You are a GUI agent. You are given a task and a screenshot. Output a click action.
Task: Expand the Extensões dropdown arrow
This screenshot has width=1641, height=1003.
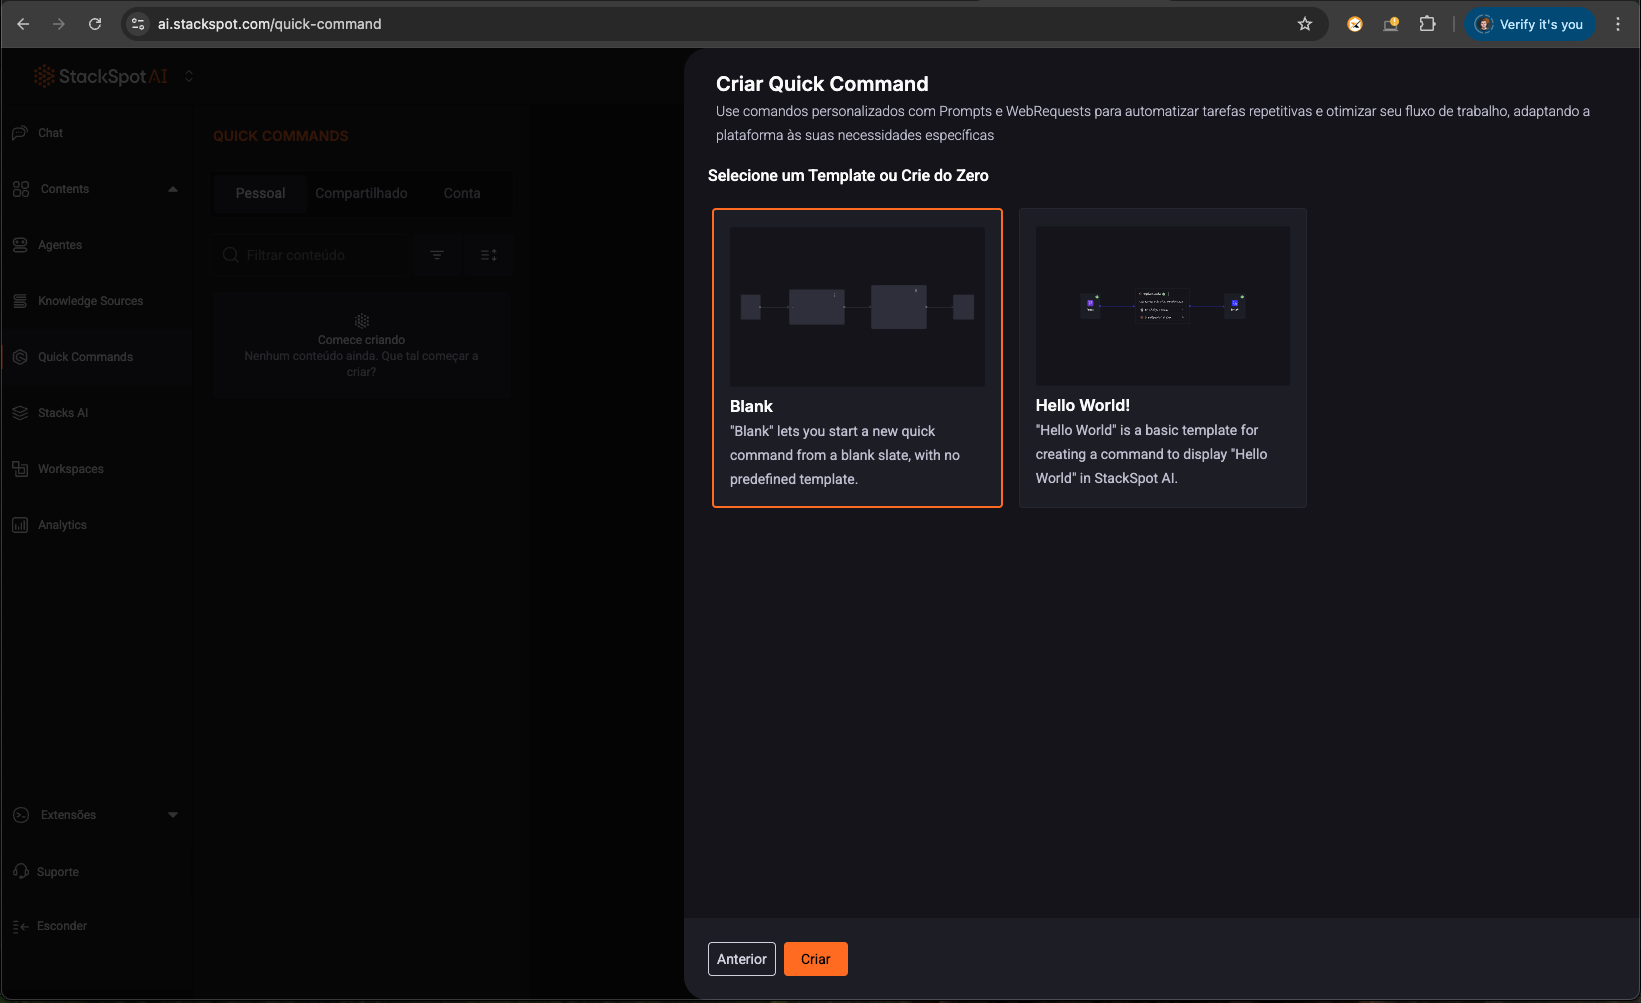click(x=173, y=815)
